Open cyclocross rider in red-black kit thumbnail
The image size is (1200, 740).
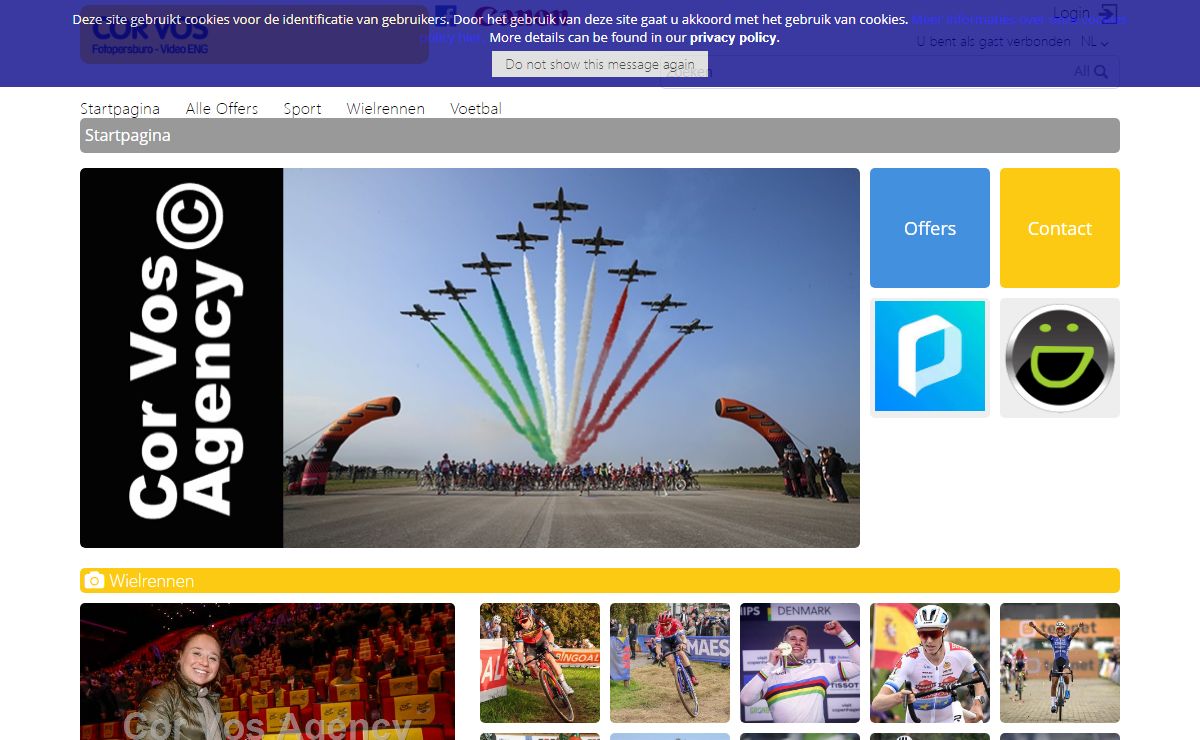point(540,663)
